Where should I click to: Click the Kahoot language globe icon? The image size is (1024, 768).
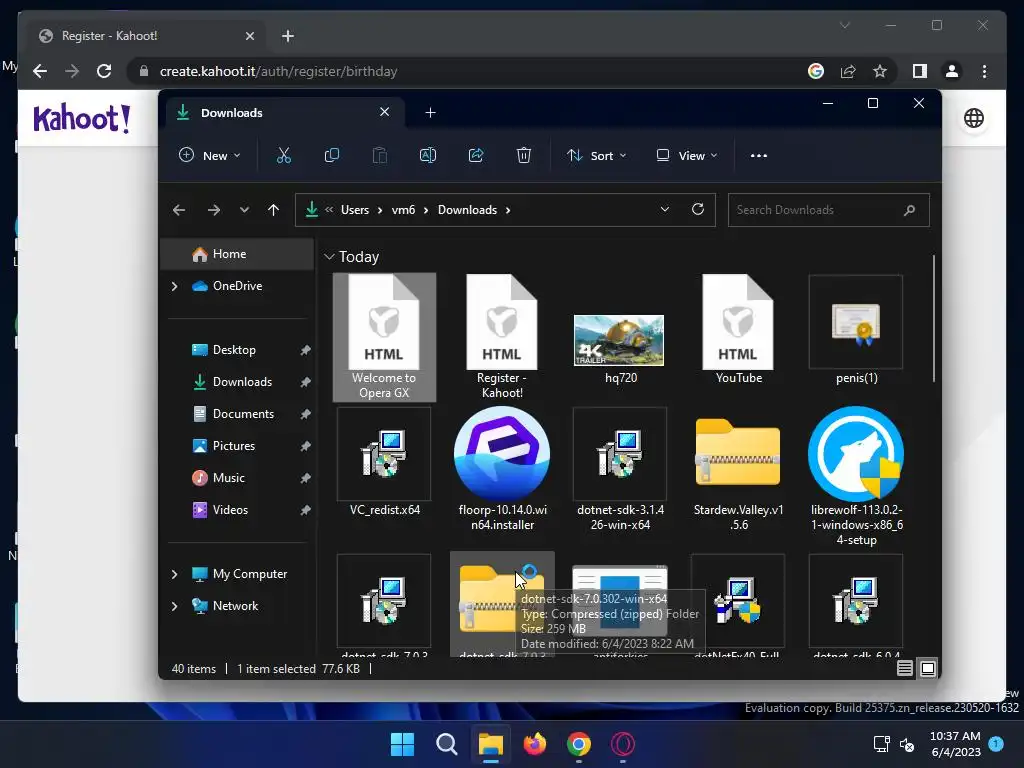(974, 118)
